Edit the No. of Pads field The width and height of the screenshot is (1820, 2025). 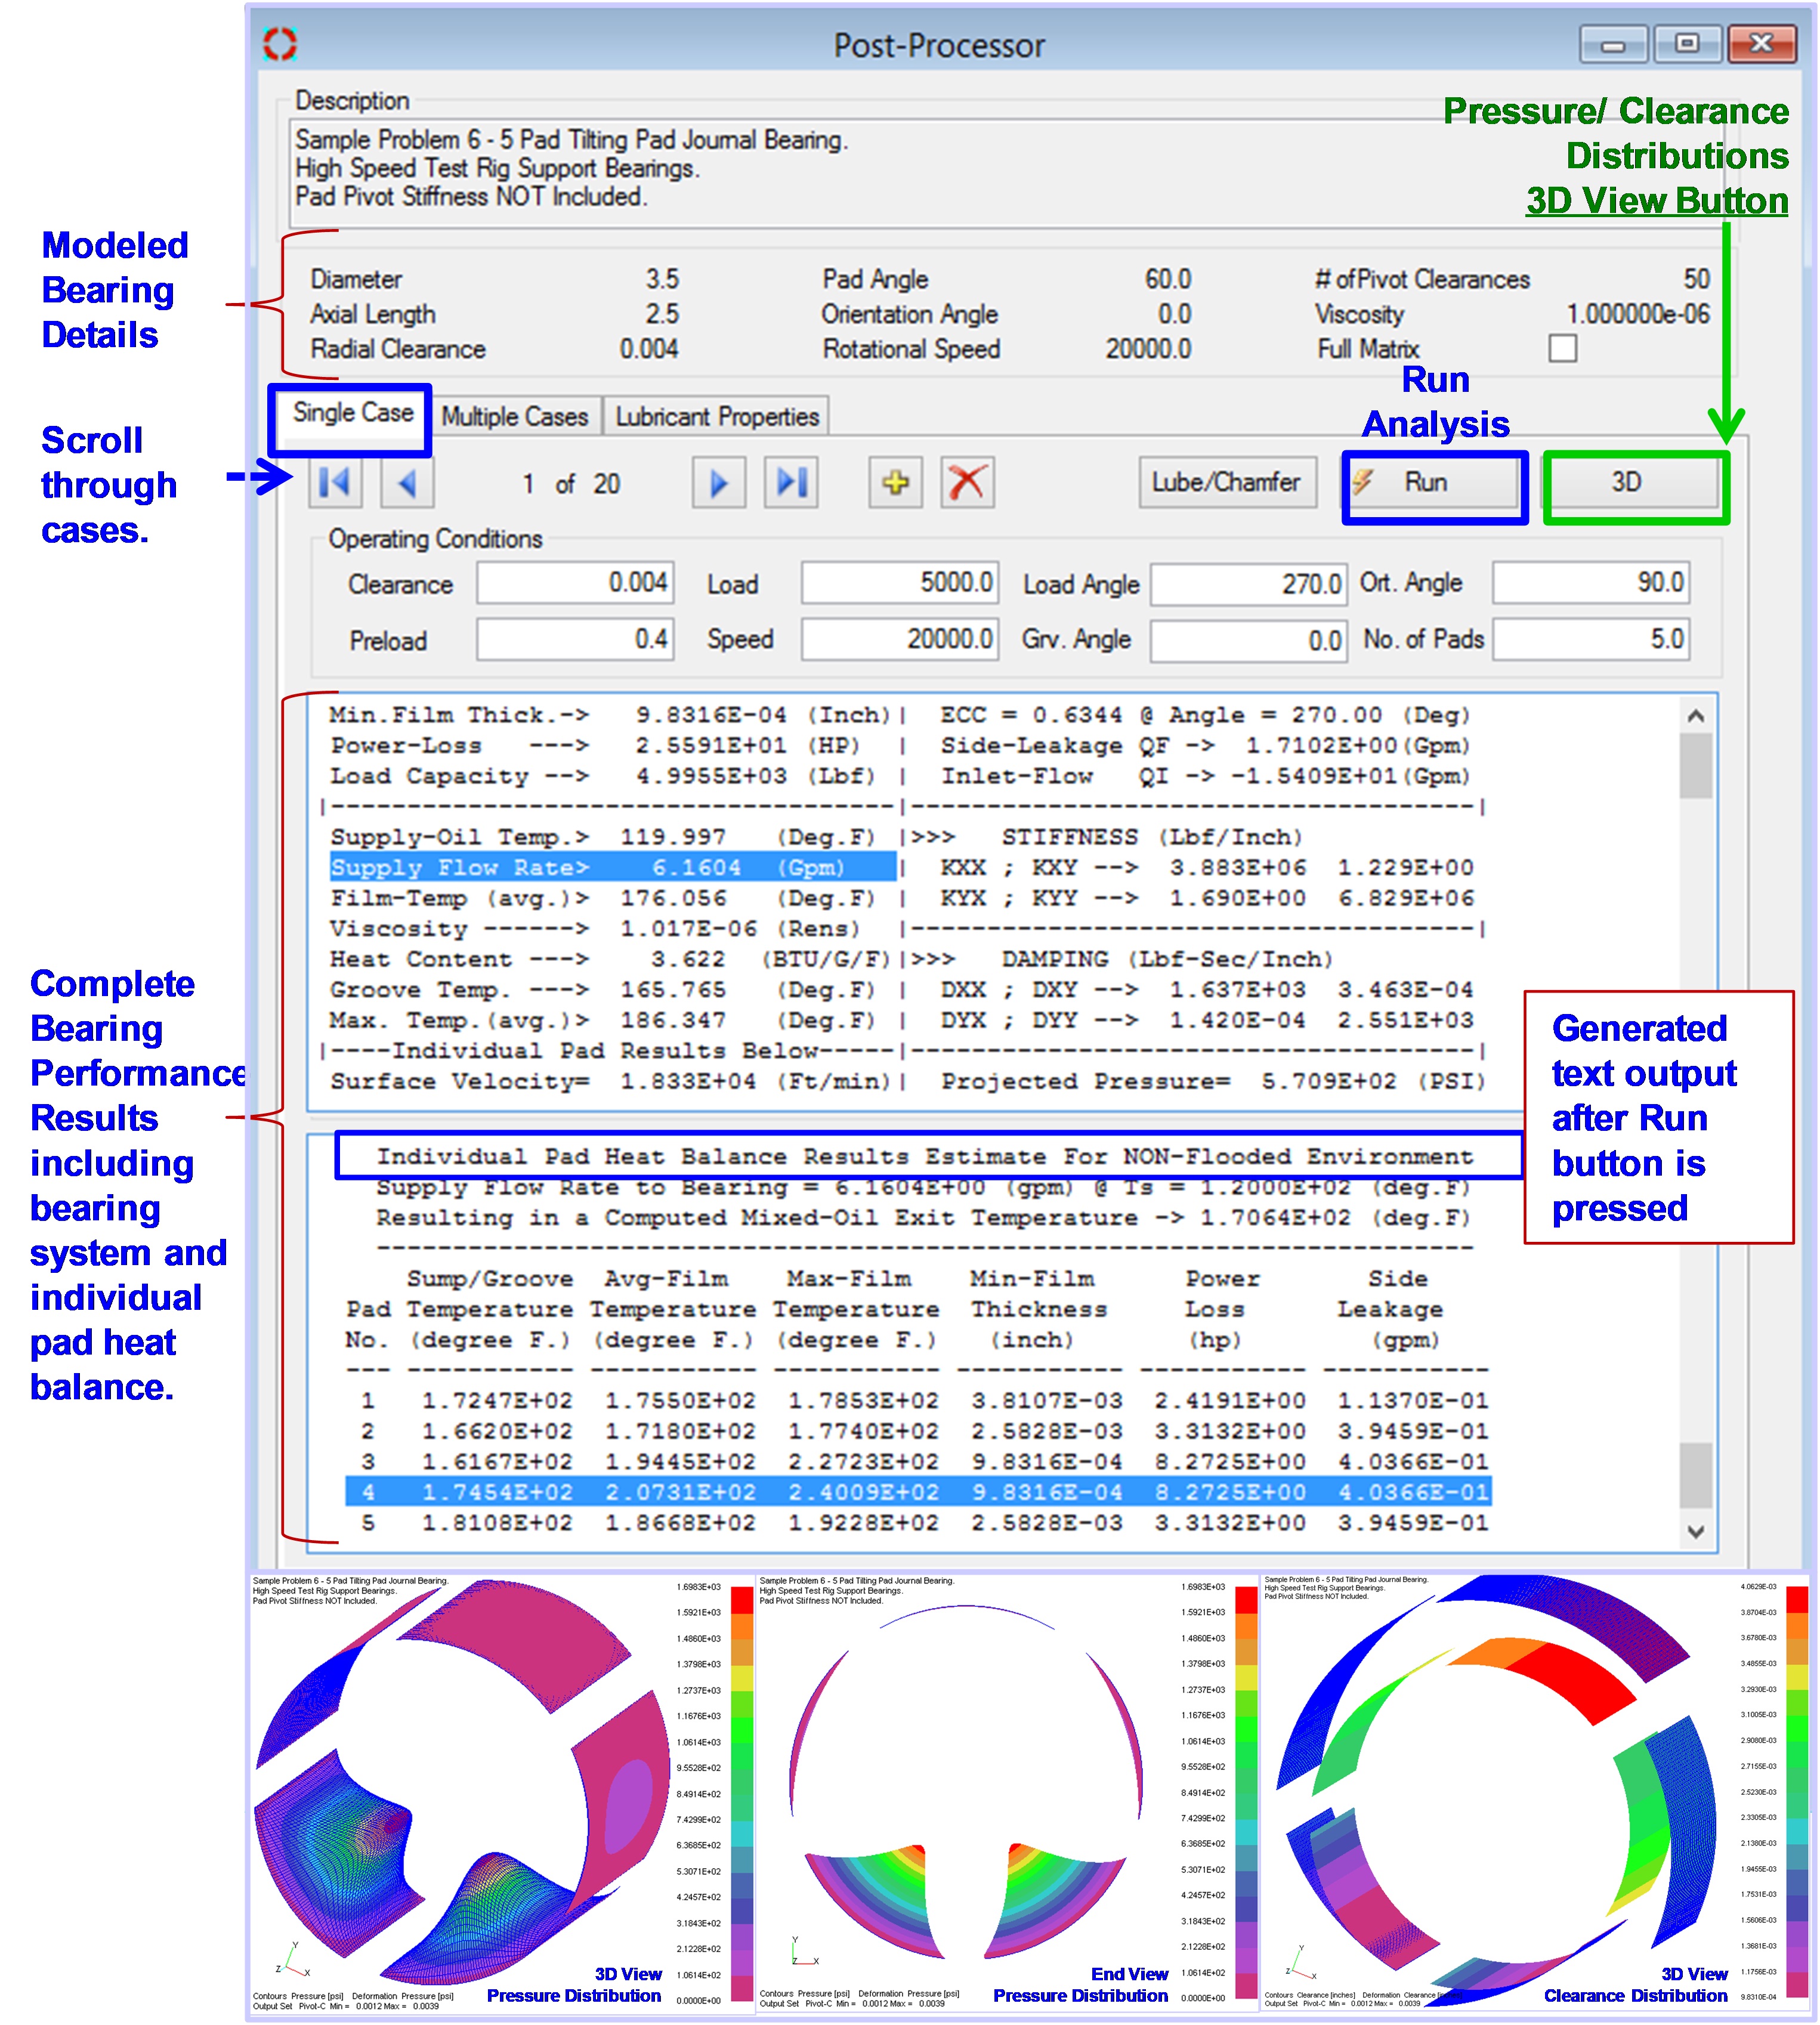click(1591, 640)
